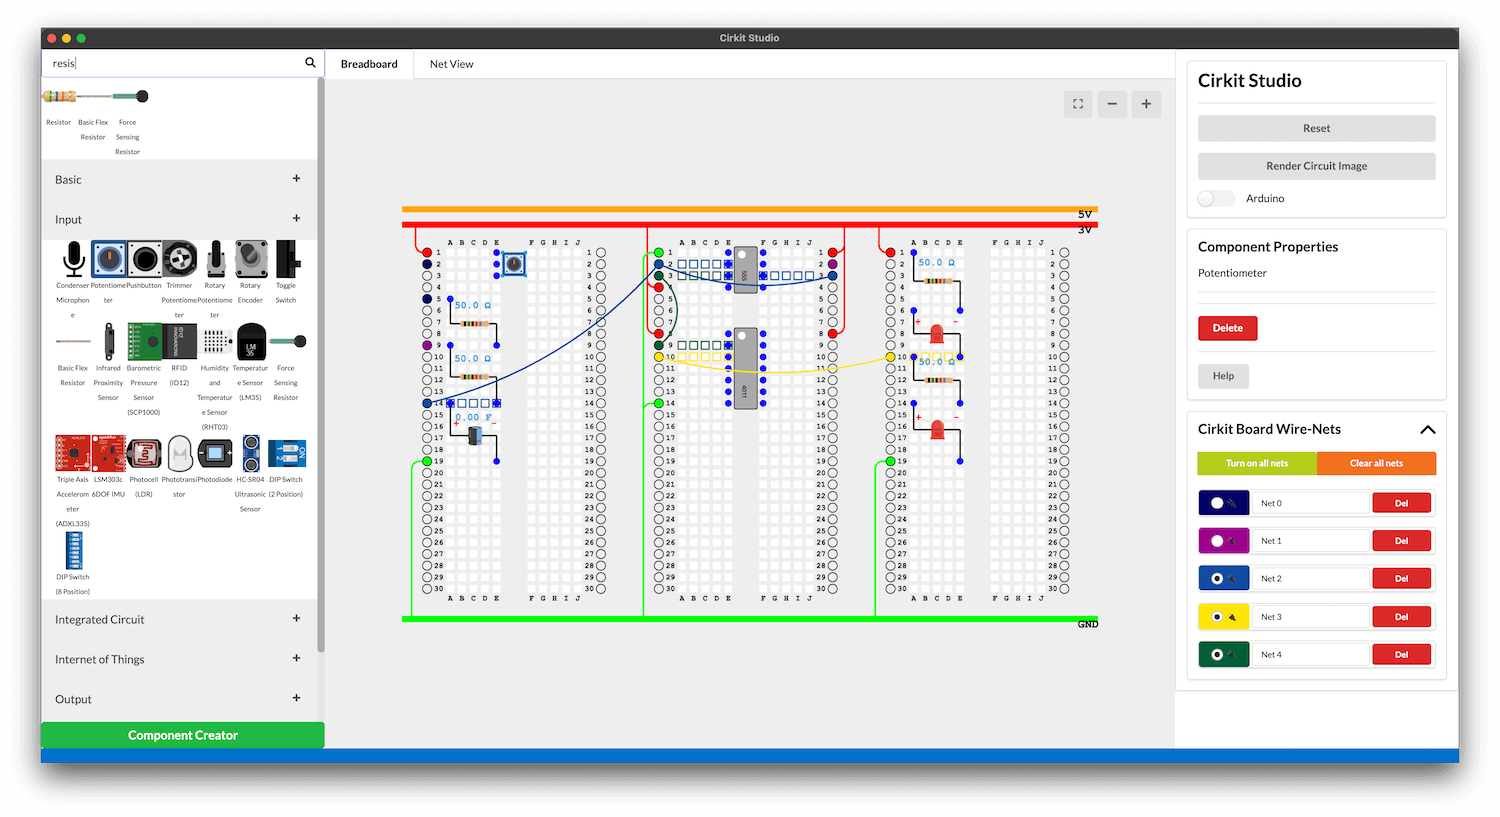
Task: Delete the selected Potentiometer
Action: point(1228,328)
